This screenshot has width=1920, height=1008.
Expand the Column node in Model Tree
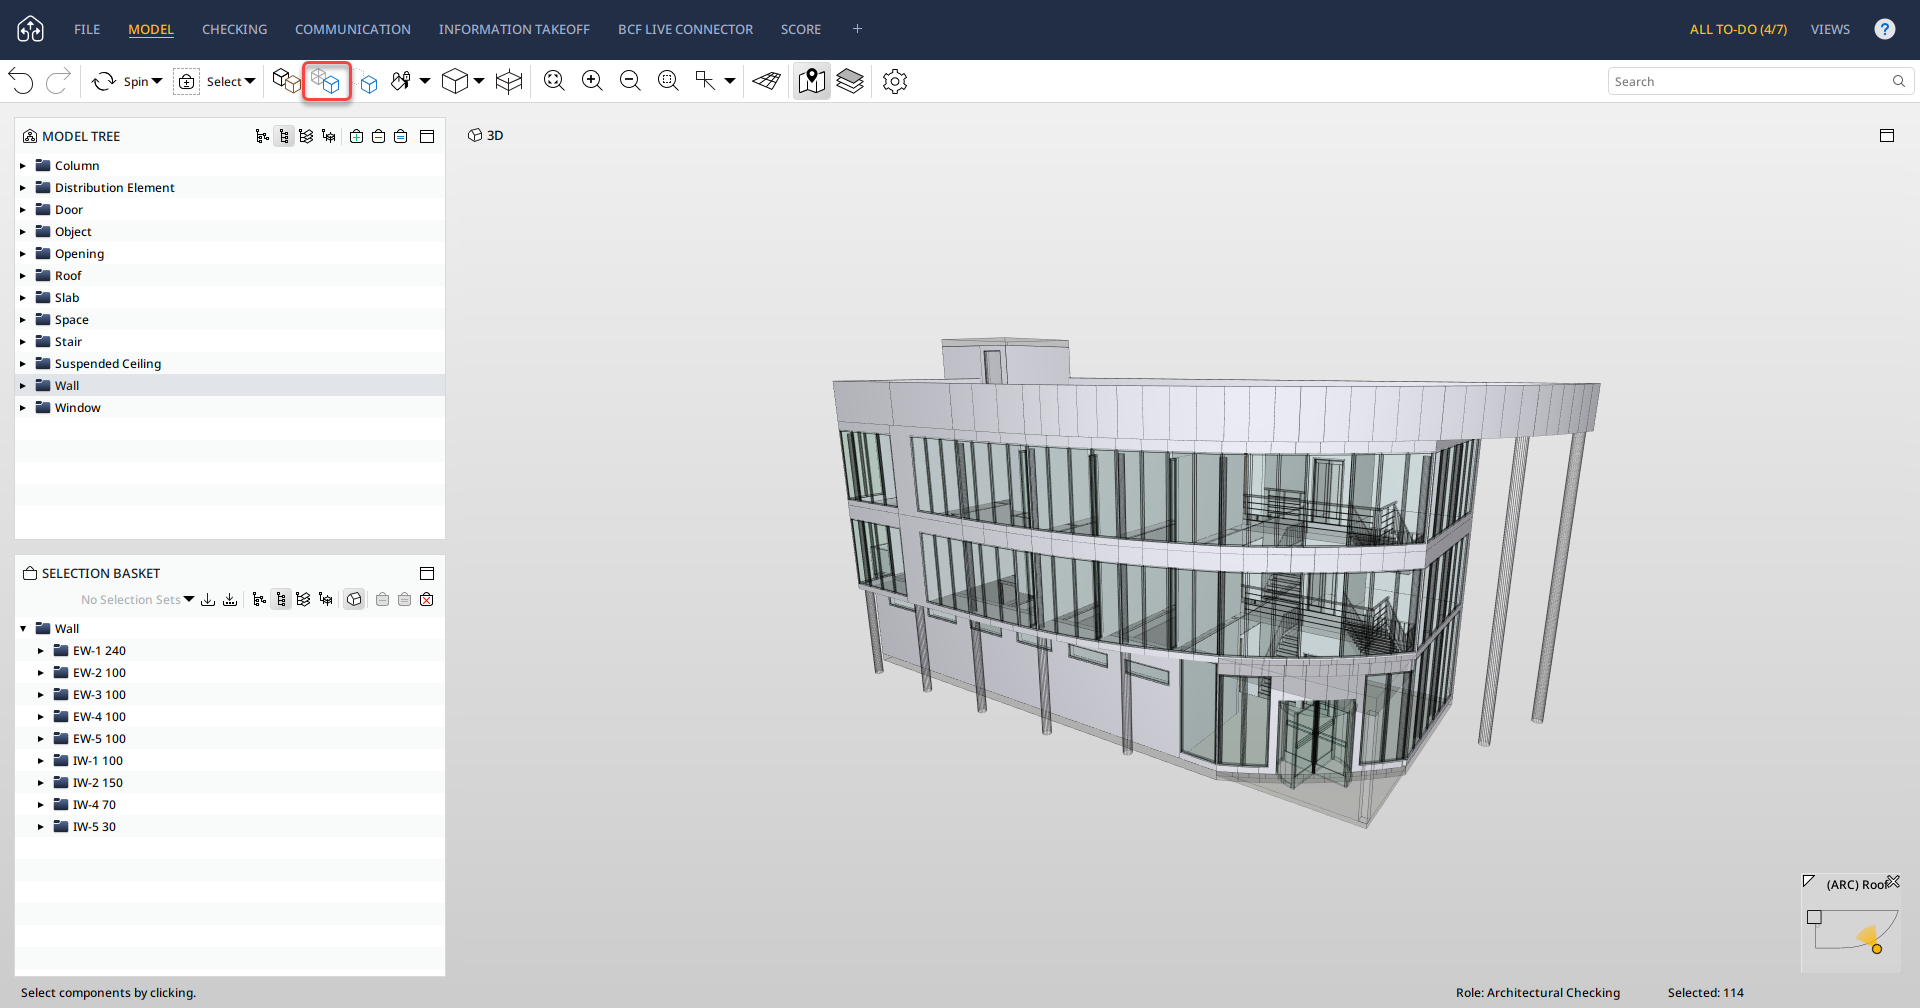(23, 166)
